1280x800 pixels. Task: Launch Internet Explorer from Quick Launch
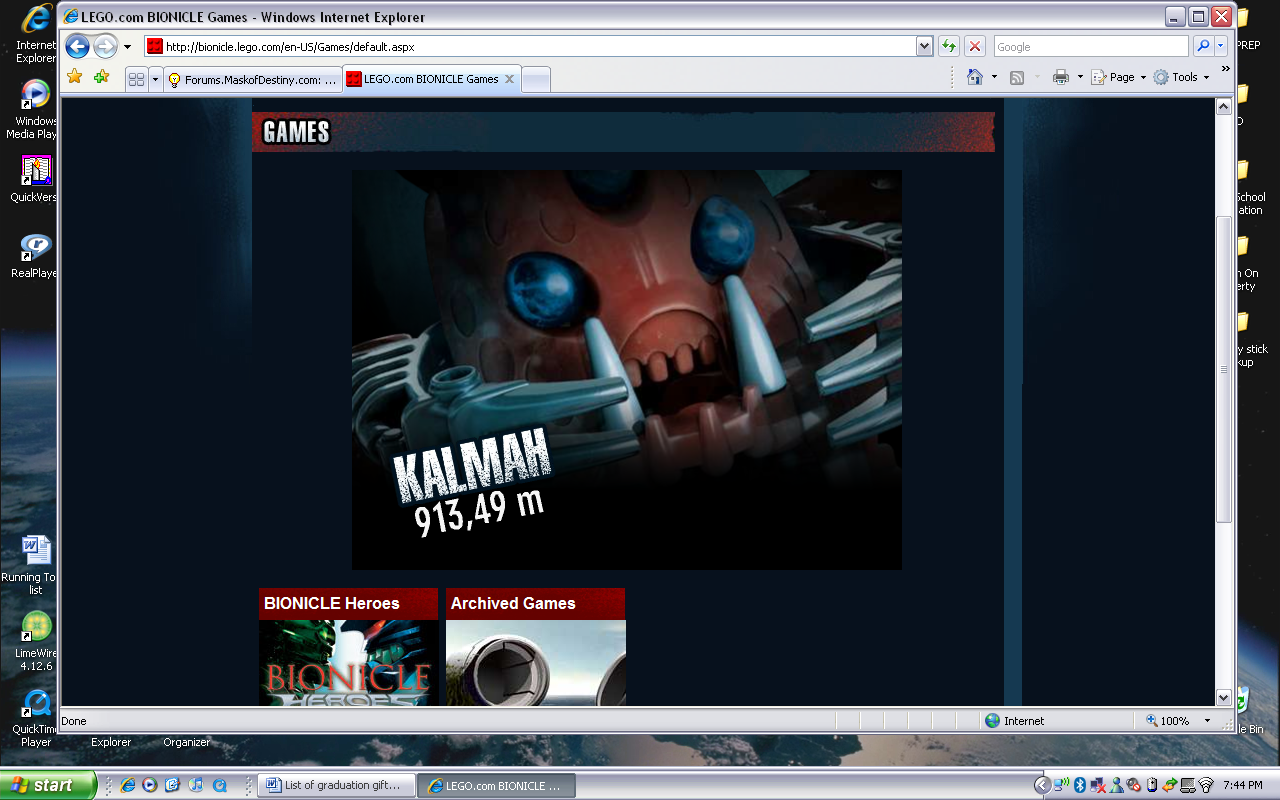pyautogui.click(x=128, y=786)
